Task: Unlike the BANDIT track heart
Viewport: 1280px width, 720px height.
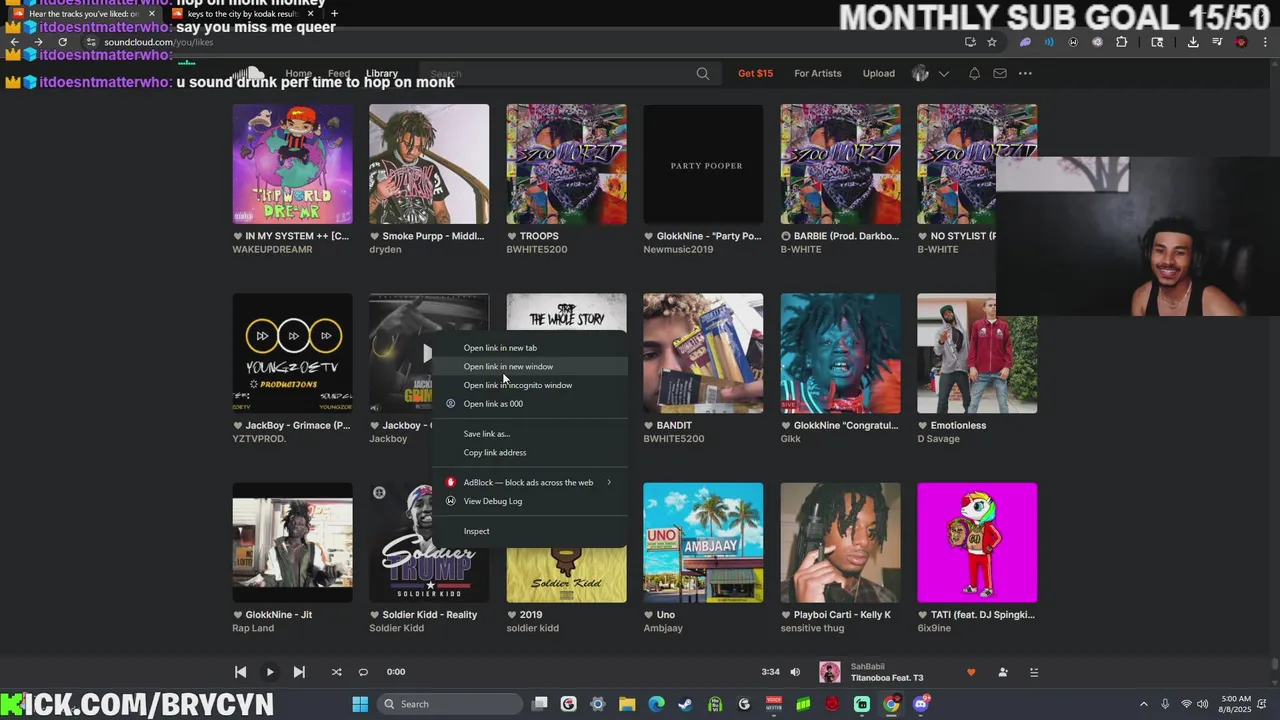Action: [649, 425]
